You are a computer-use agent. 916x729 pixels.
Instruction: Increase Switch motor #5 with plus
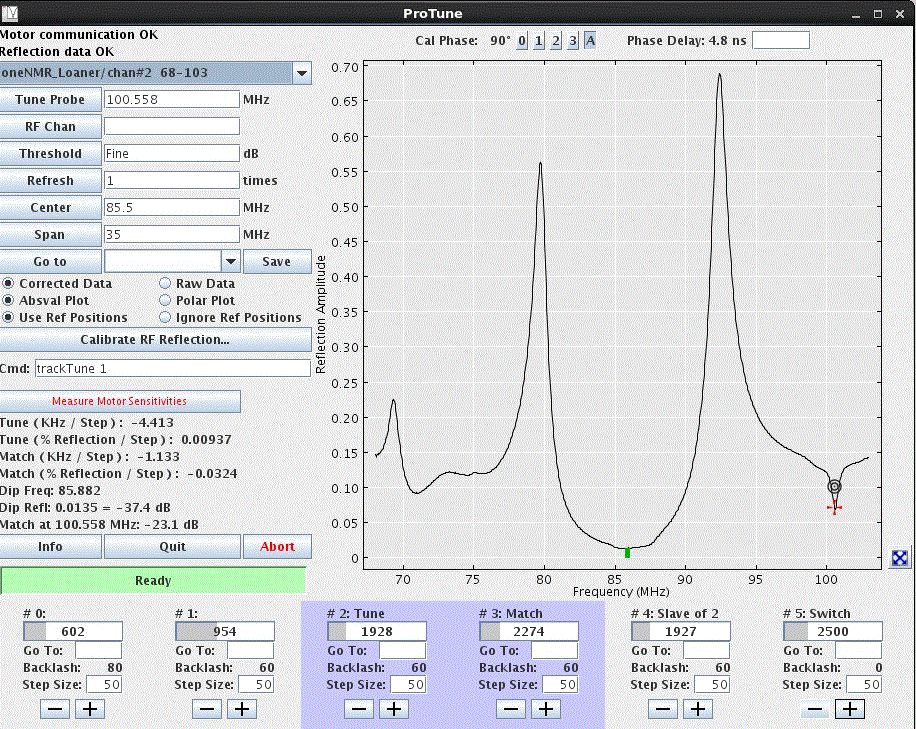849,709
